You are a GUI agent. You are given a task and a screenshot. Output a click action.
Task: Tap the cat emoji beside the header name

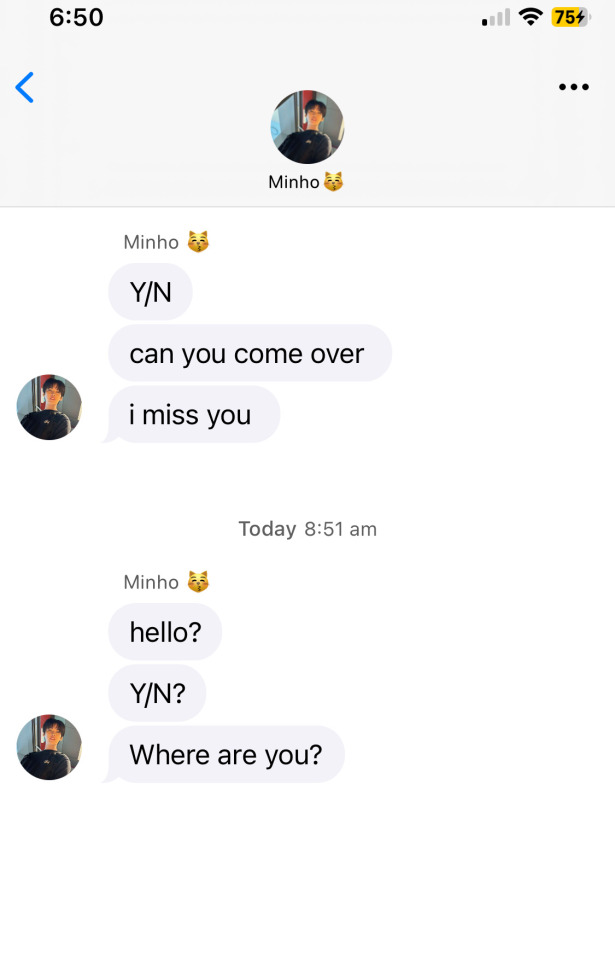tap(333, 182)
